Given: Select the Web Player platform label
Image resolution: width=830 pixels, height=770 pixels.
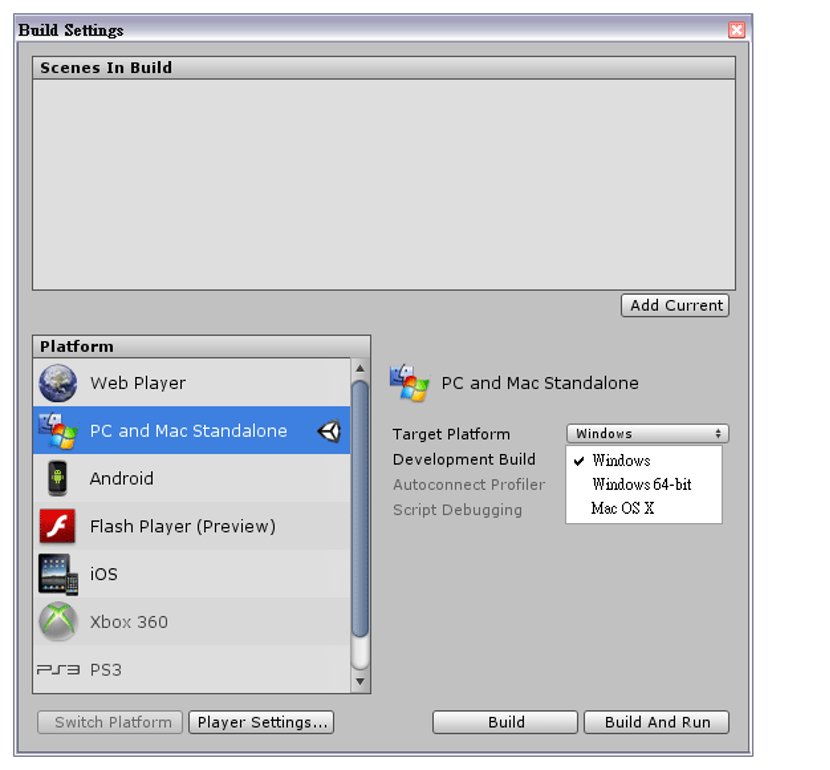Looking at the screenshot, I should [x=138, y=383].
